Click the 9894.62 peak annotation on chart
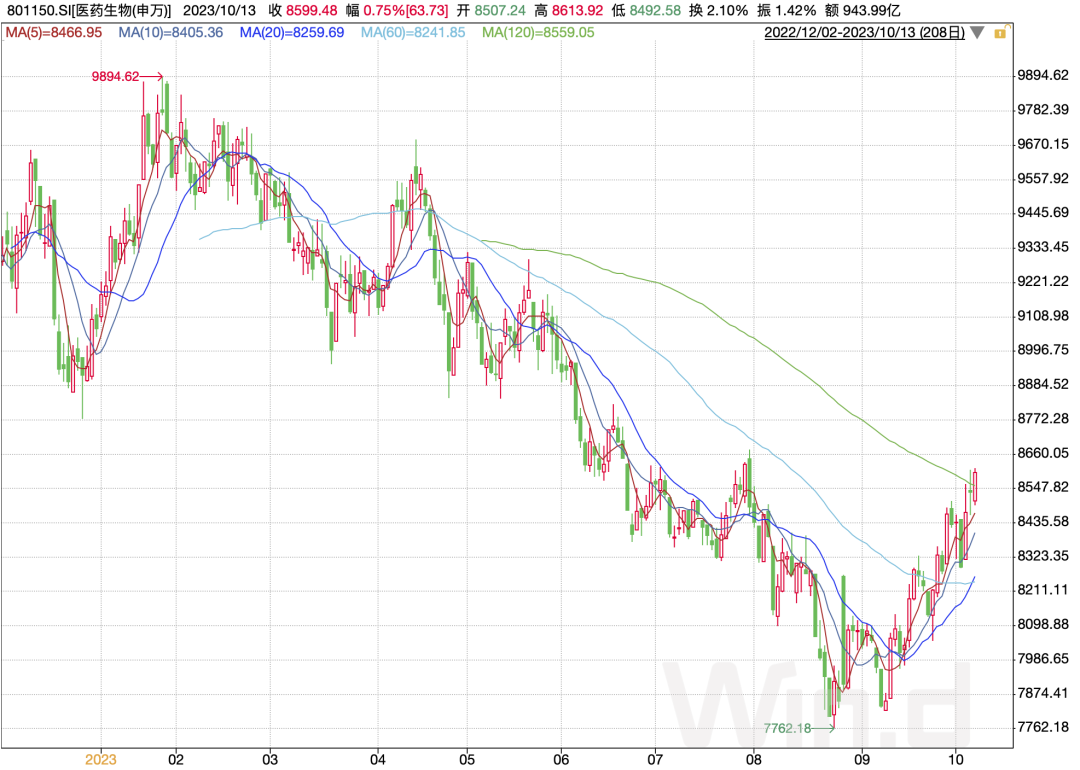 click(115, 76)
